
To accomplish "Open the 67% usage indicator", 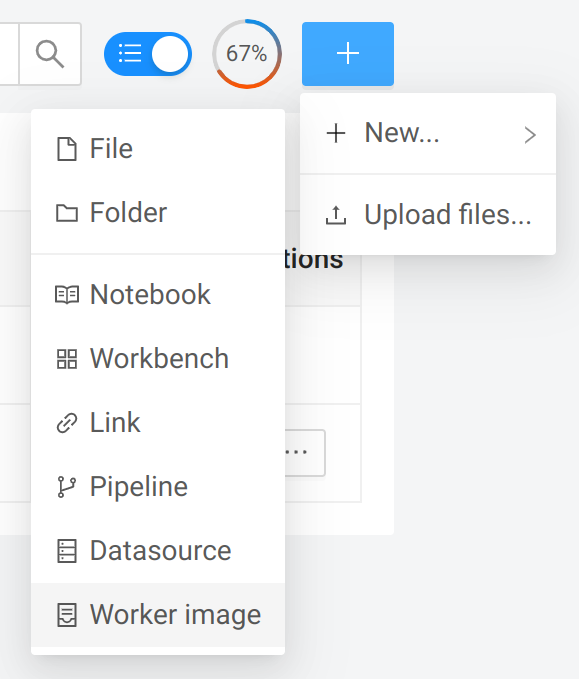I will click(x=247, y=54).
